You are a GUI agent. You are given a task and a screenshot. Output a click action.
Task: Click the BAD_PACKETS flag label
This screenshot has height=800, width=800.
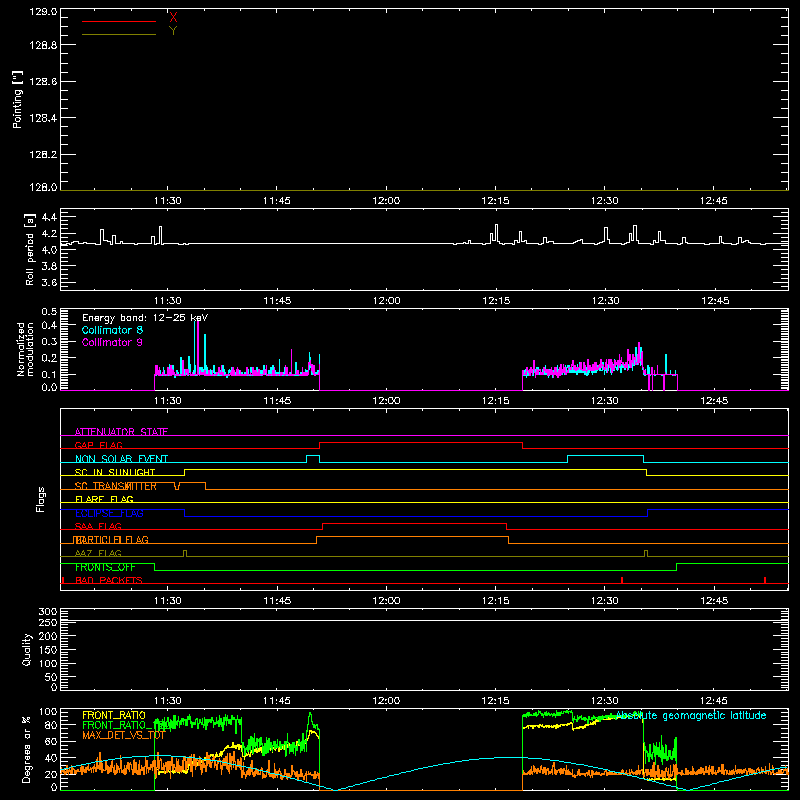(x=109, y=580)
